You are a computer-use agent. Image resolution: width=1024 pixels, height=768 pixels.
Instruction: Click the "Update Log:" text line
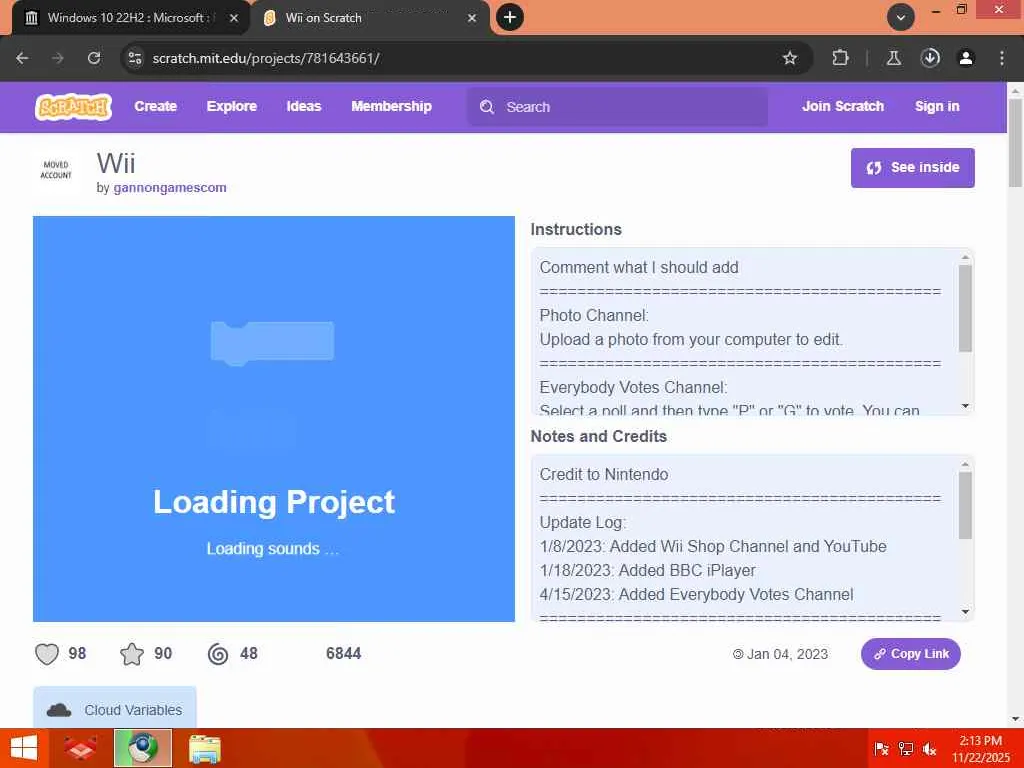583,523
